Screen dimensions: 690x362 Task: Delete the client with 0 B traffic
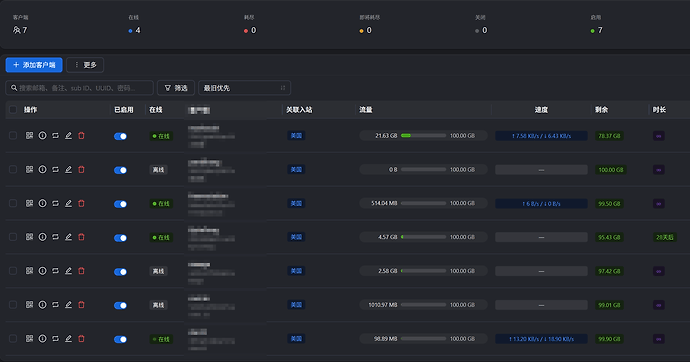[x=81, y=169]
